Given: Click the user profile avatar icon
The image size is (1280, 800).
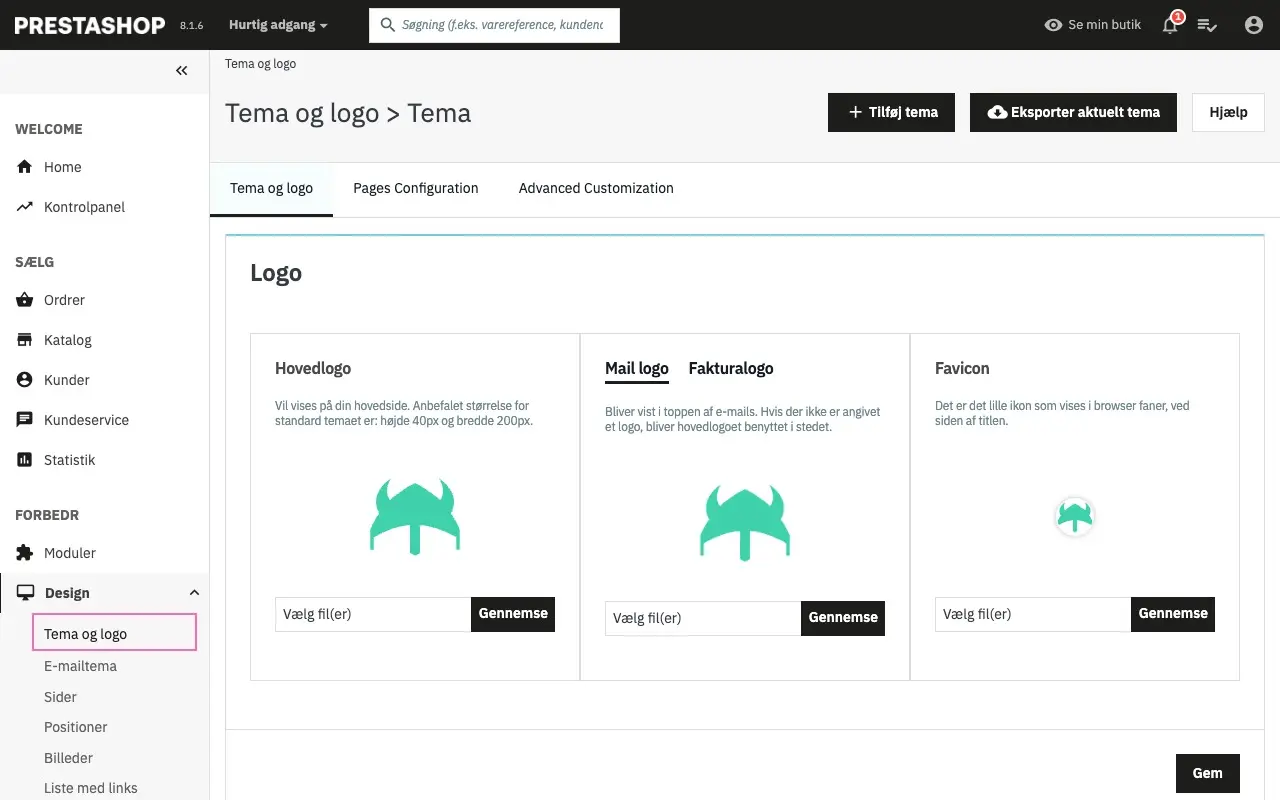Looking at the screenshot, I should pyautogui.click(x=1253, y=25).
